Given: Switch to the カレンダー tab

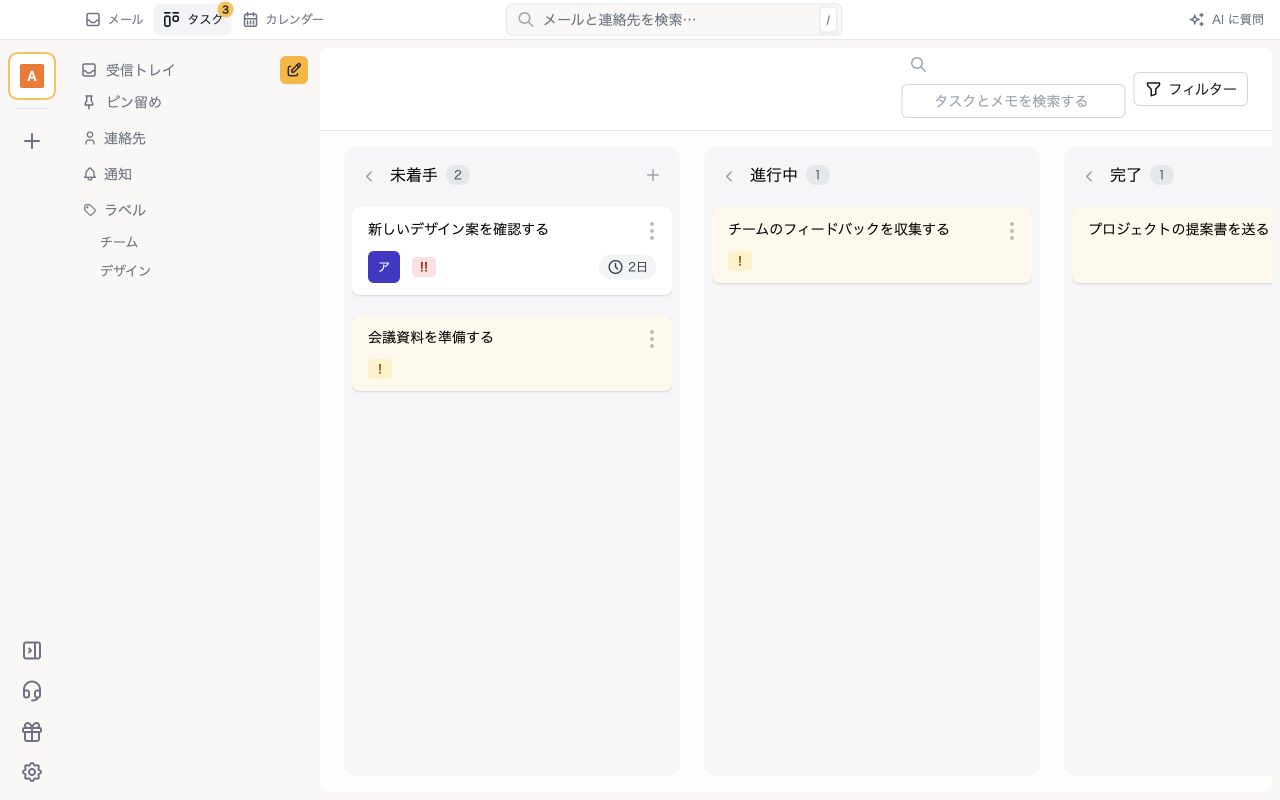Looking at the screenshot, I should pyautogui.click(x=283, y=19).
